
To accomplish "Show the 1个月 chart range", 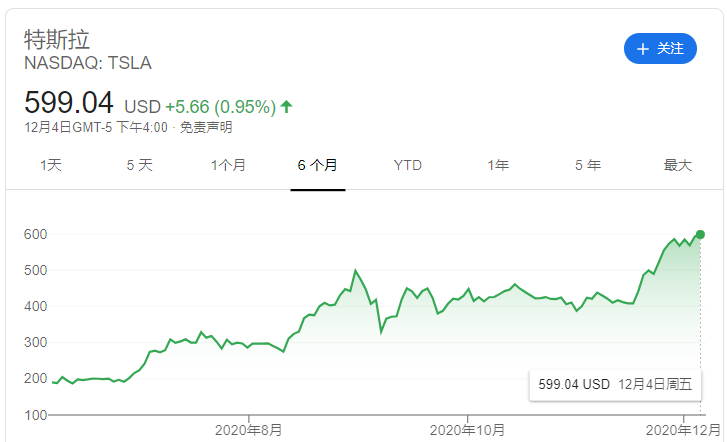I will pos(228,165).
